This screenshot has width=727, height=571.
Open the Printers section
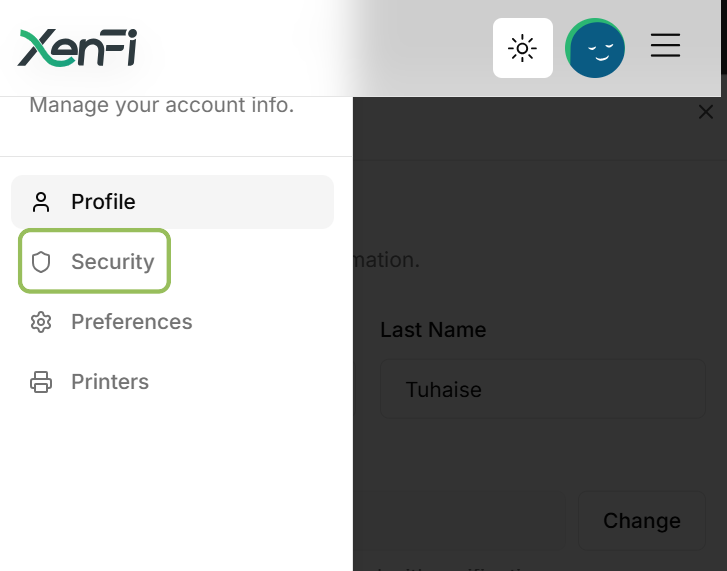90,382
